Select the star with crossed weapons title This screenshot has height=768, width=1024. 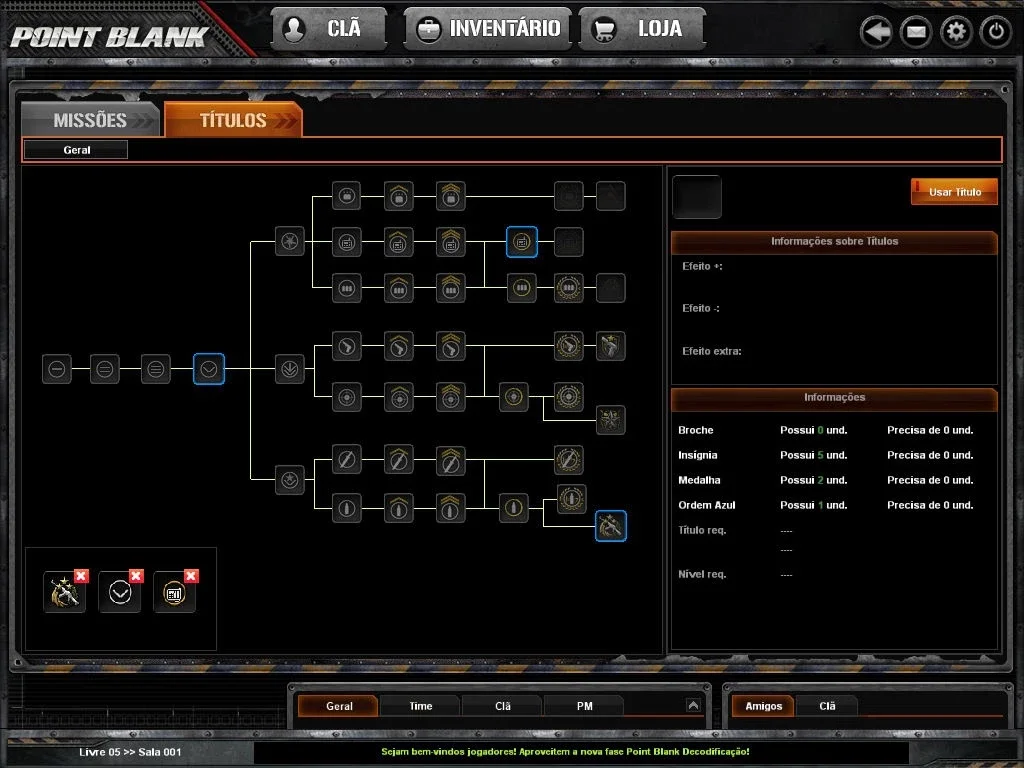pyautogui.click(x=611, y=420)
